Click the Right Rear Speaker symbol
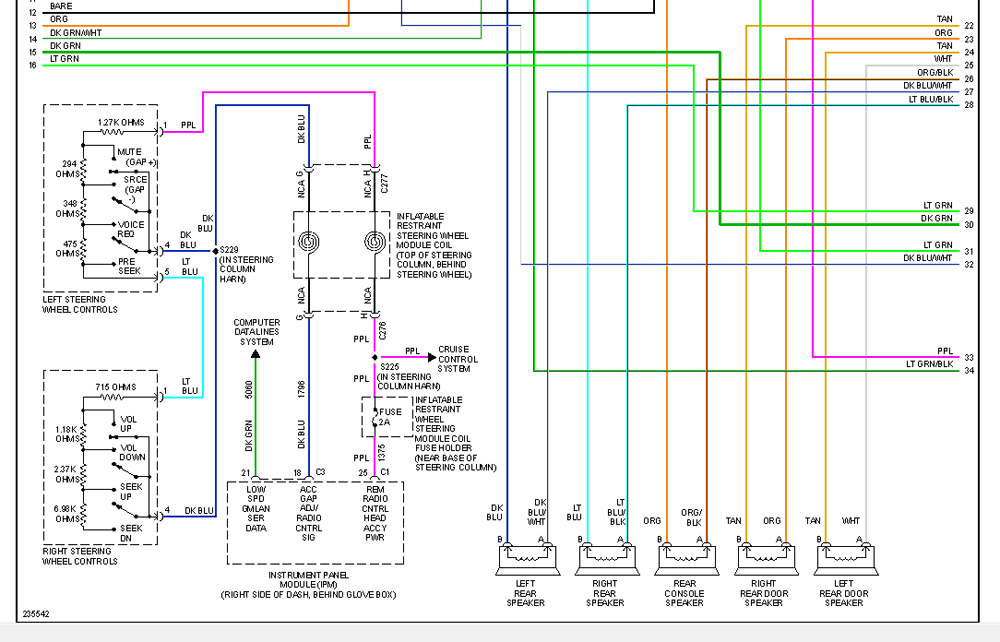Viewport: 1000px width, 642px height. 607,558
